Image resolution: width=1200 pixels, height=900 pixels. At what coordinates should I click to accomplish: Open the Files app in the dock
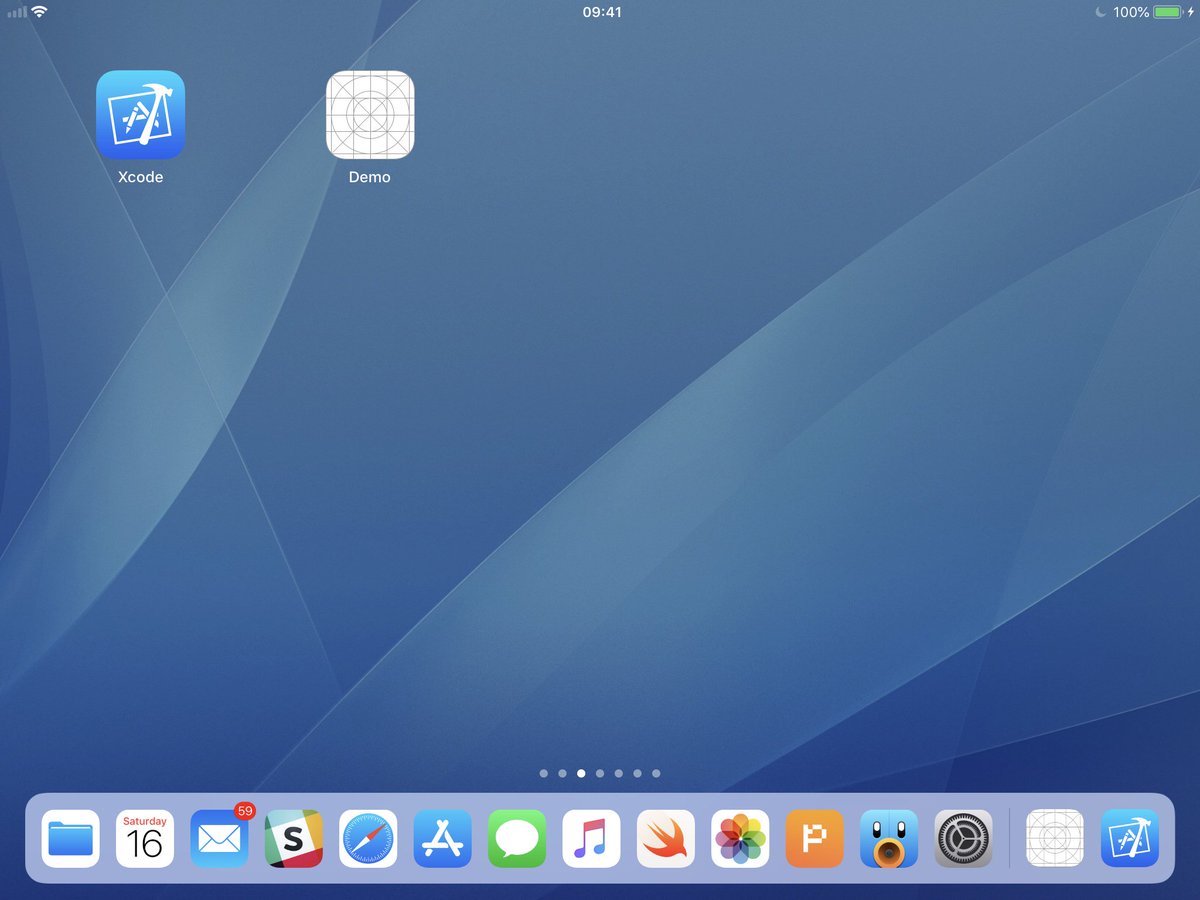pos(70,838)
